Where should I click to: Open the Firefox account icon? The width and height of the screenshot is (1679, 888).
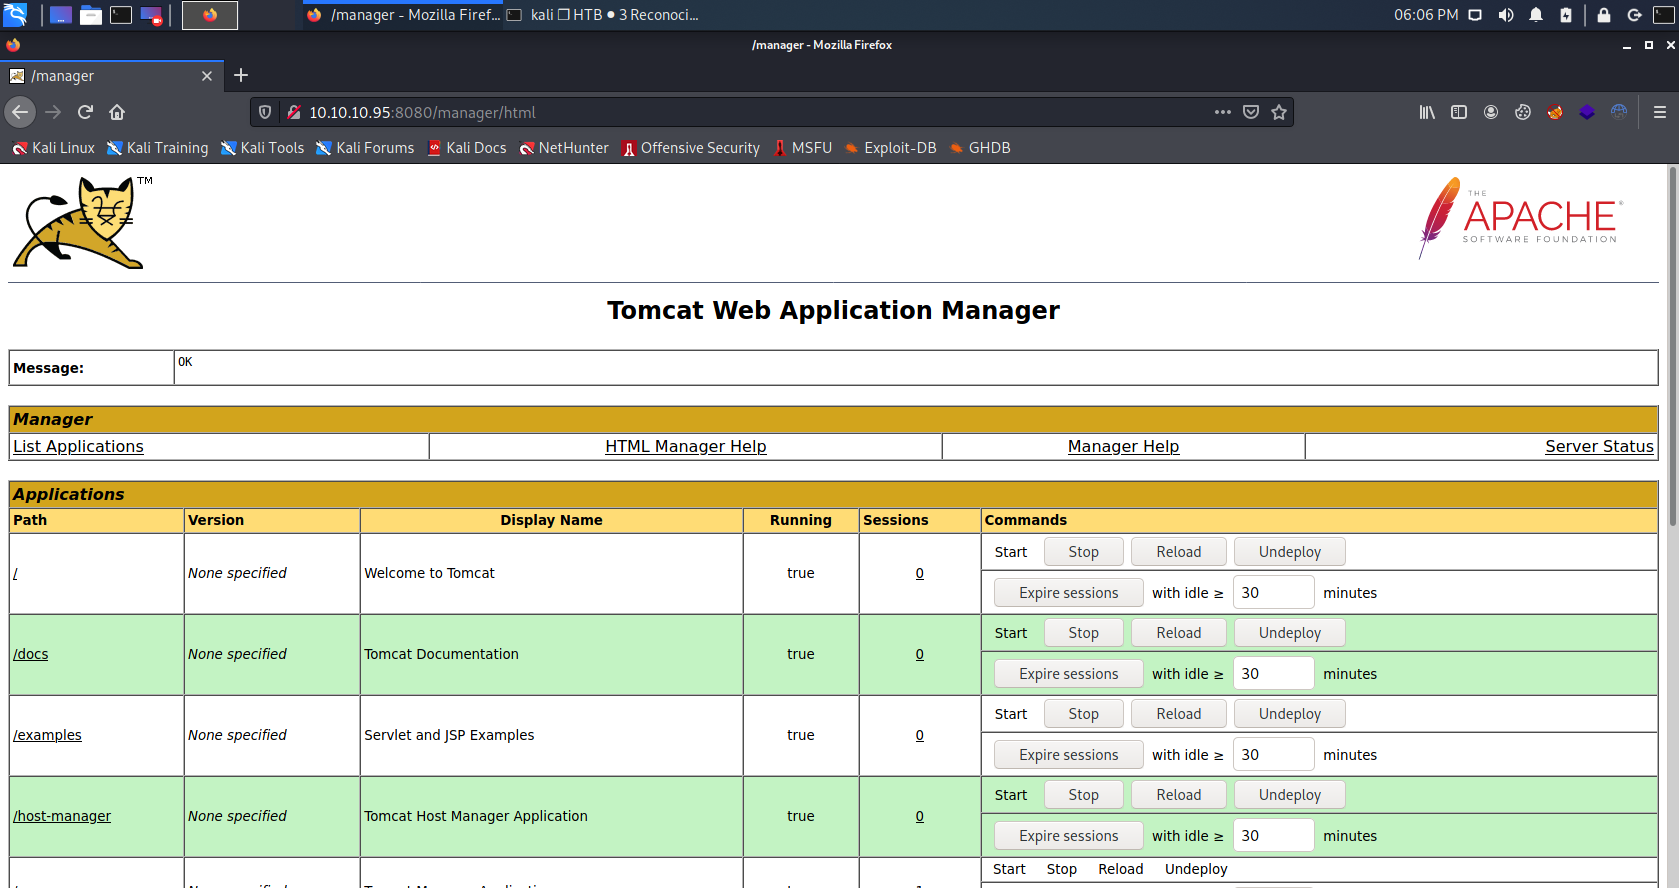point(1491,112)
